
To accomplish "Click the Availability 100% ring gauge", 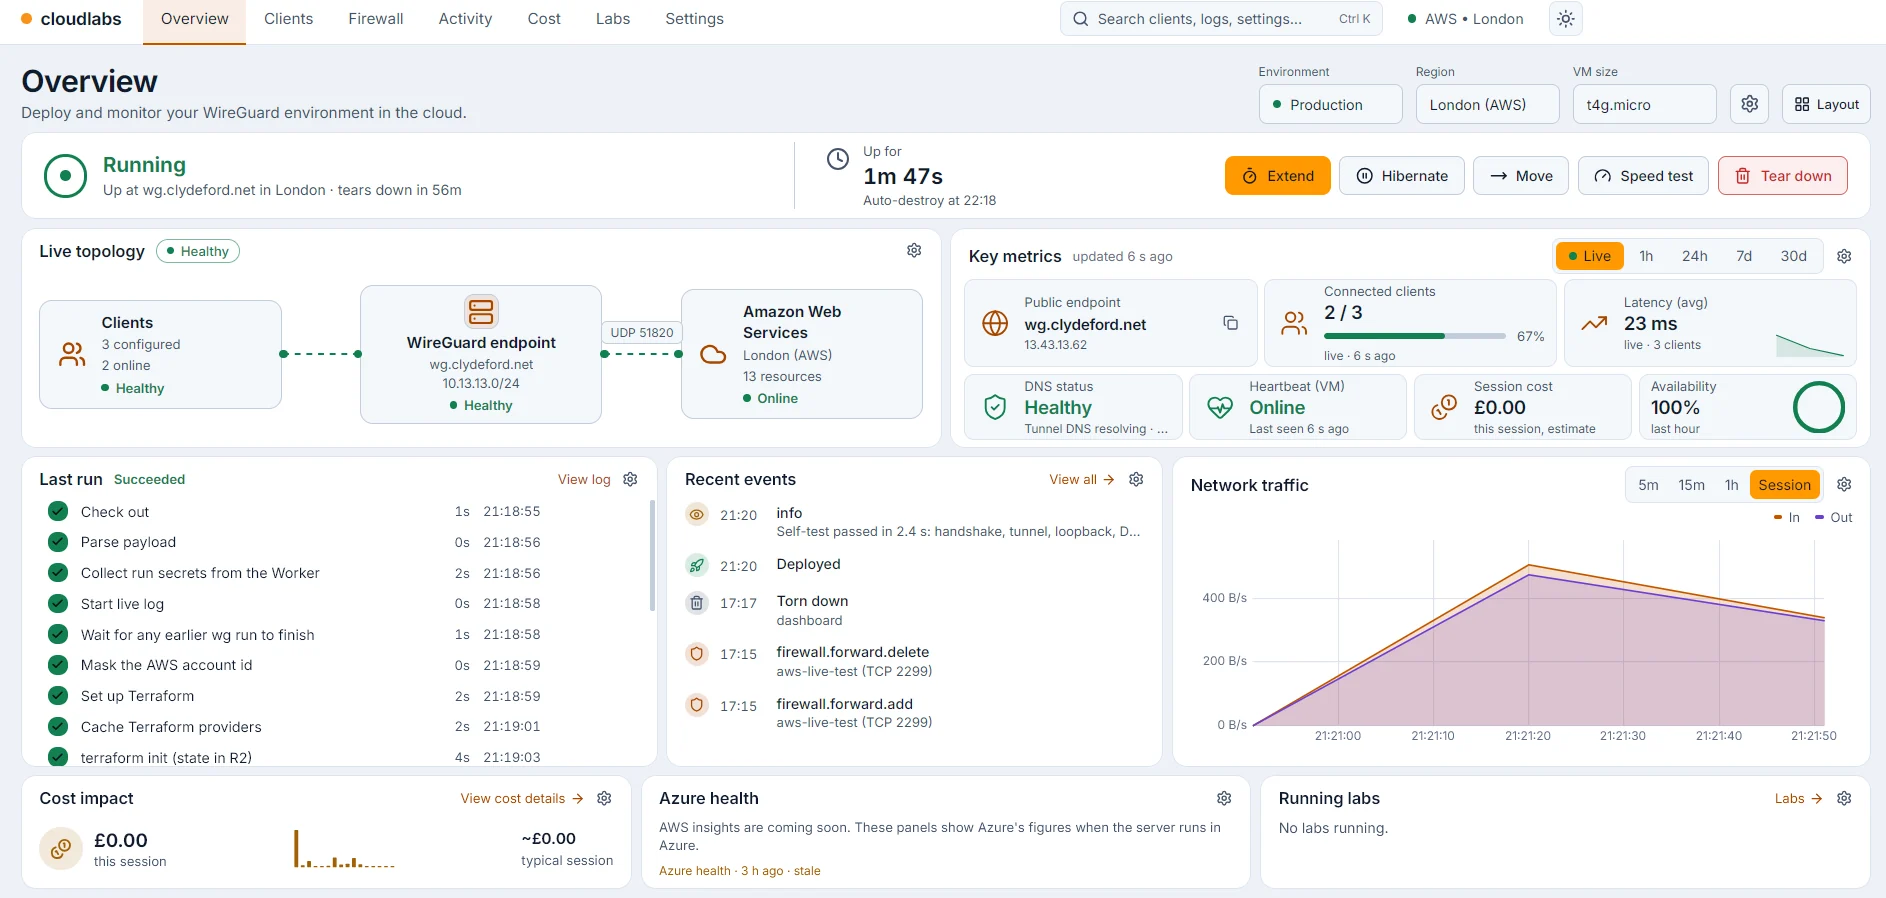I will pyautogui.click(x=1818, y=407).
